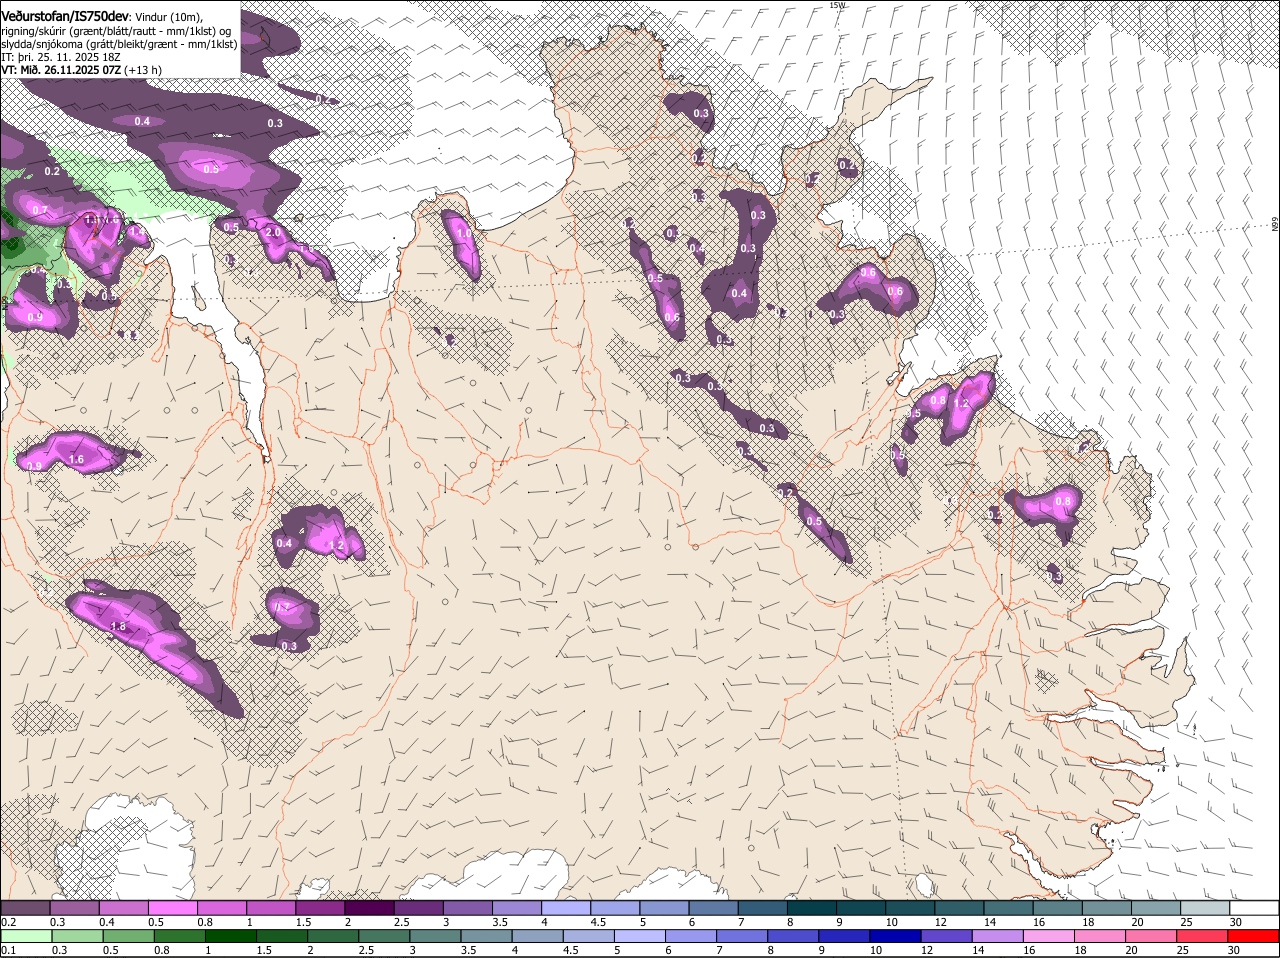
Task: Click the '15W' longitude label at the top edge of the map
Action: pyautogui.click(x=837, y=5)
